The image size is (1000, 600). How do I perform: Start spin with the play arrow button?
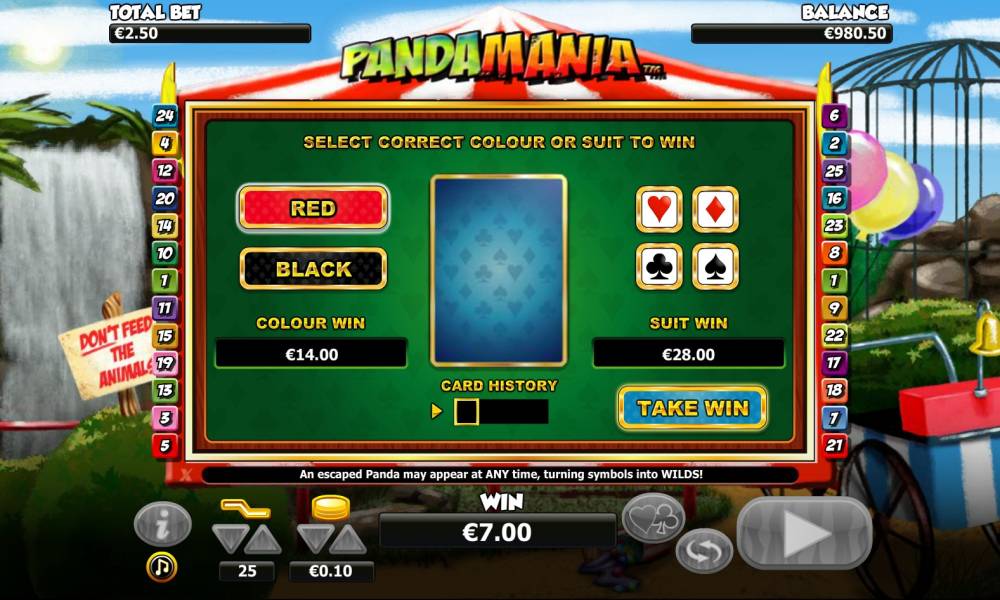click(804, 533)
